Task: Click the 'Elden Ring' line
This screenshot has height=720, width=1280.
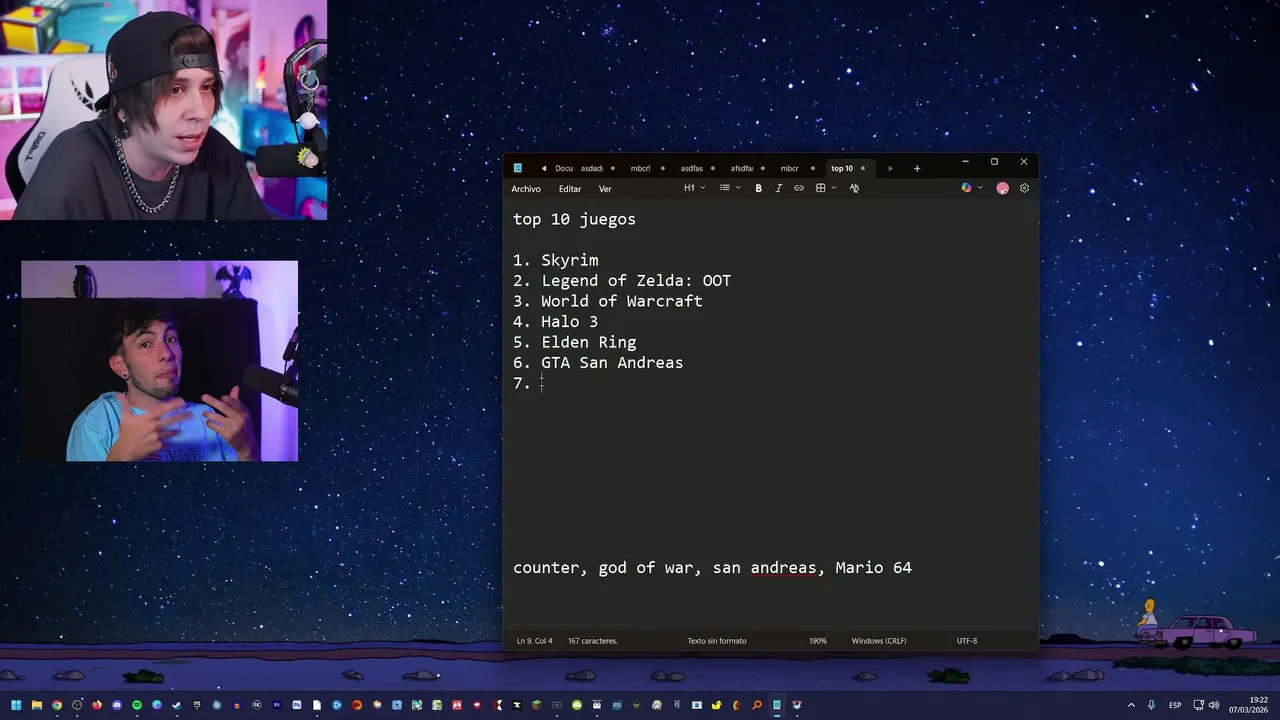Action: pos(589,342)
